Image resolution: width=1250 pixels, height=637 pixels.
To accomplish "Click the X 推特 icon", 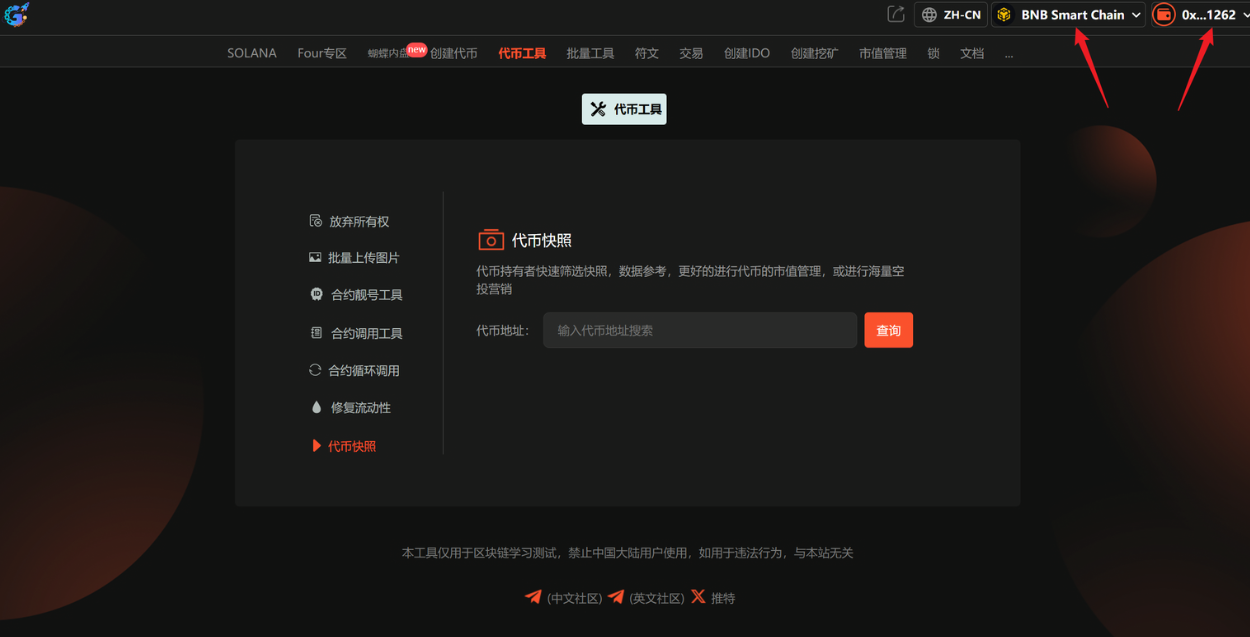I will (x=698, y=597).
